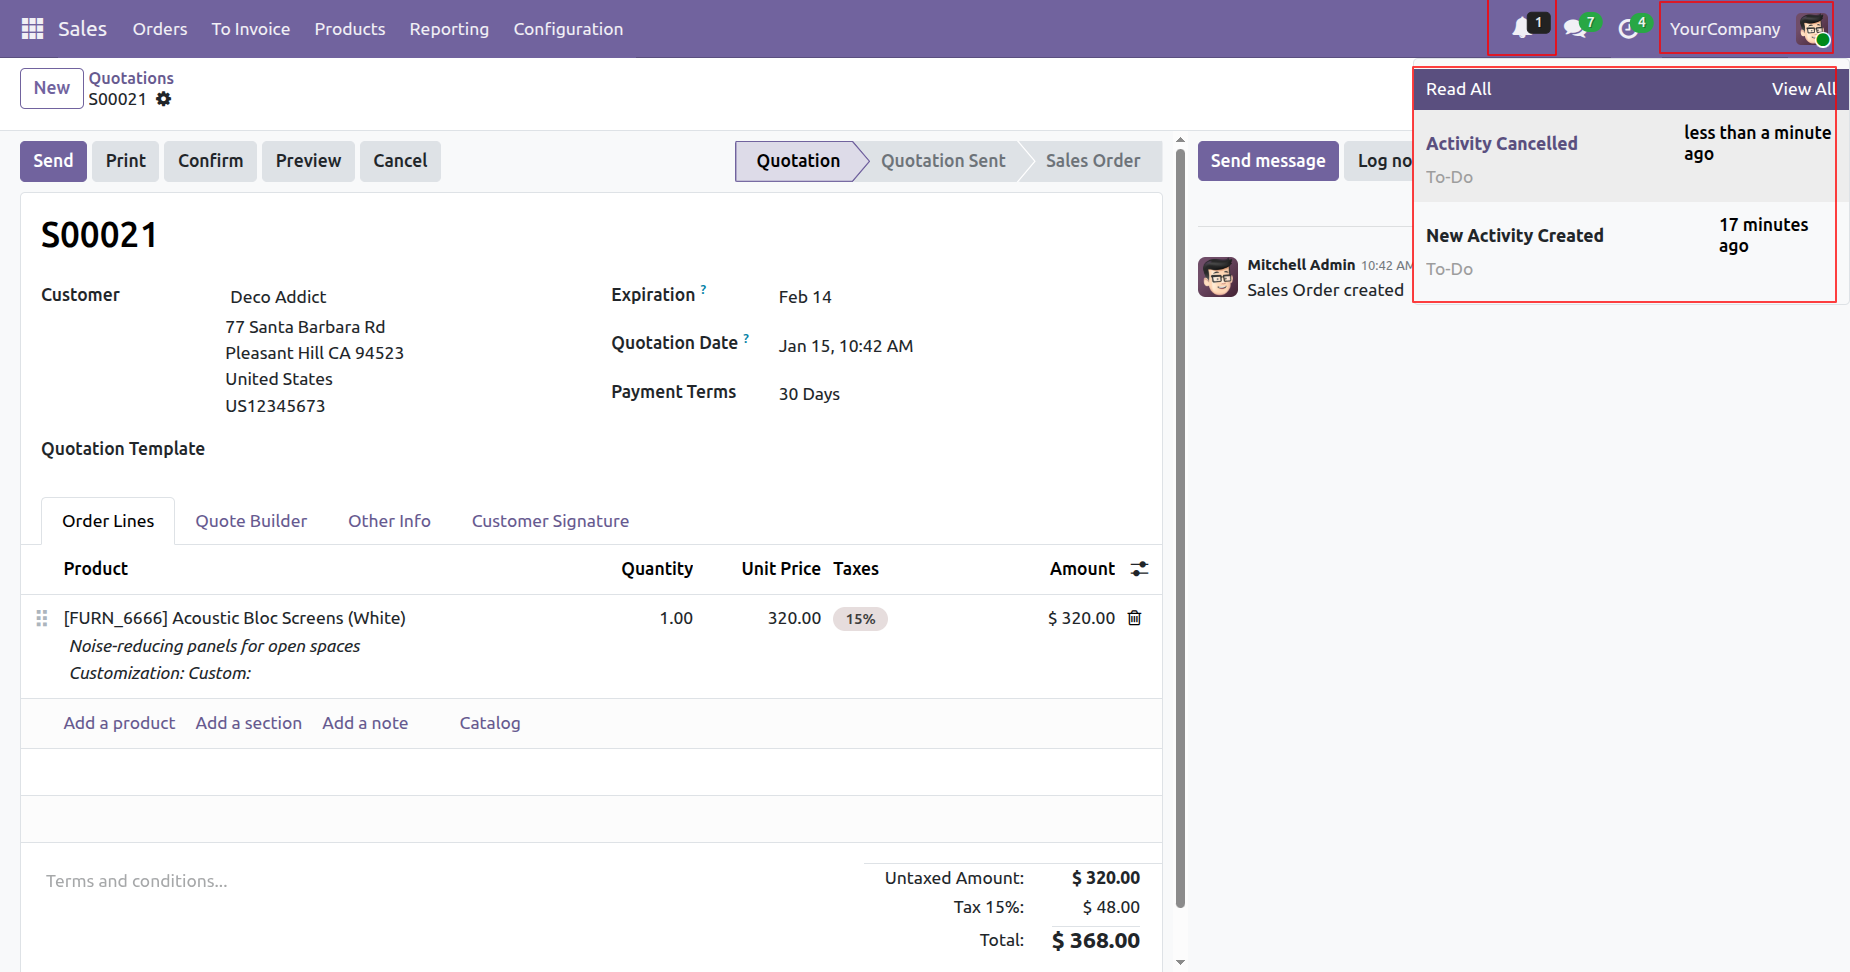Click the drag handle of the order line
The height and width of the screenshot is (972, 1850).
(x=42, y=618)
